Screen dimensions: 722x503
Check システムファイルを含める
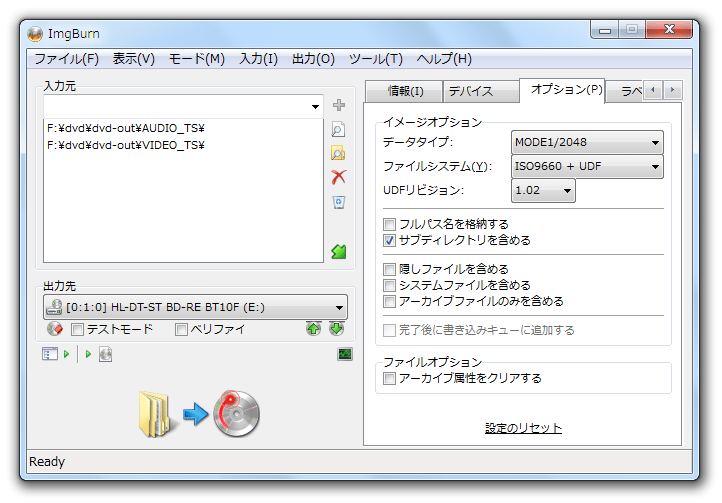pos(390,285)
